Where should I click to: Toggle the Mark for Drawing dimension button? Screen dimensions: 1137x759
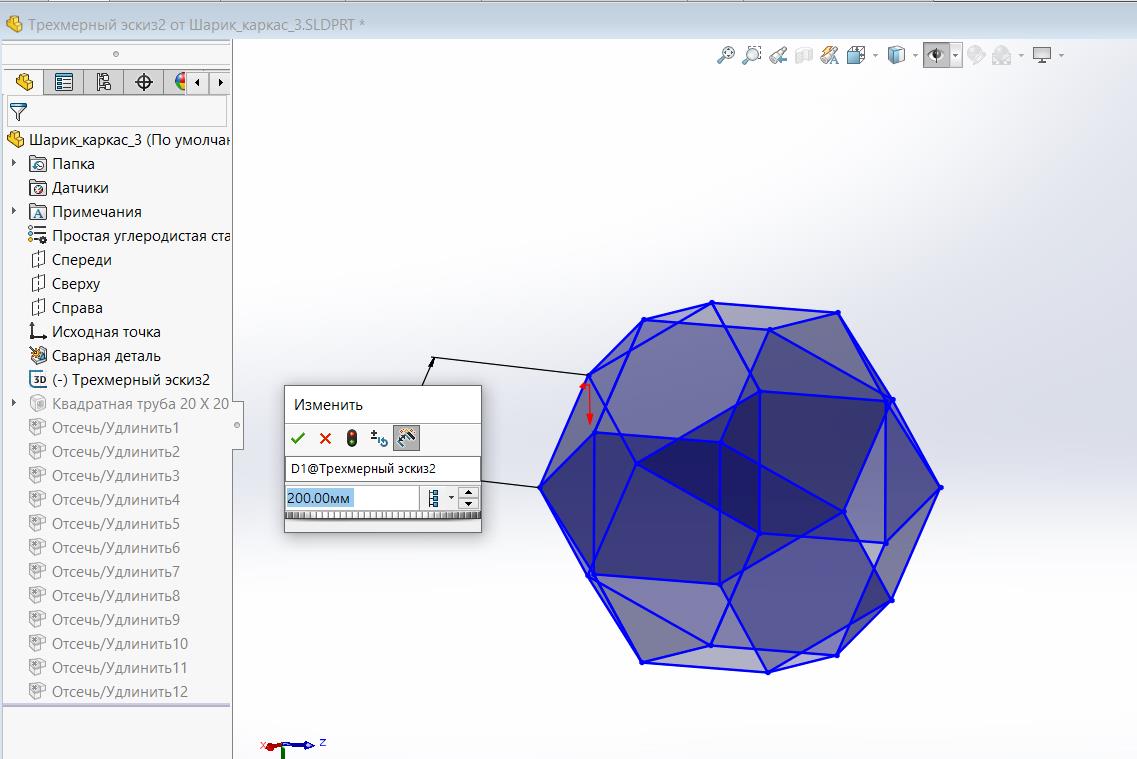406,438
